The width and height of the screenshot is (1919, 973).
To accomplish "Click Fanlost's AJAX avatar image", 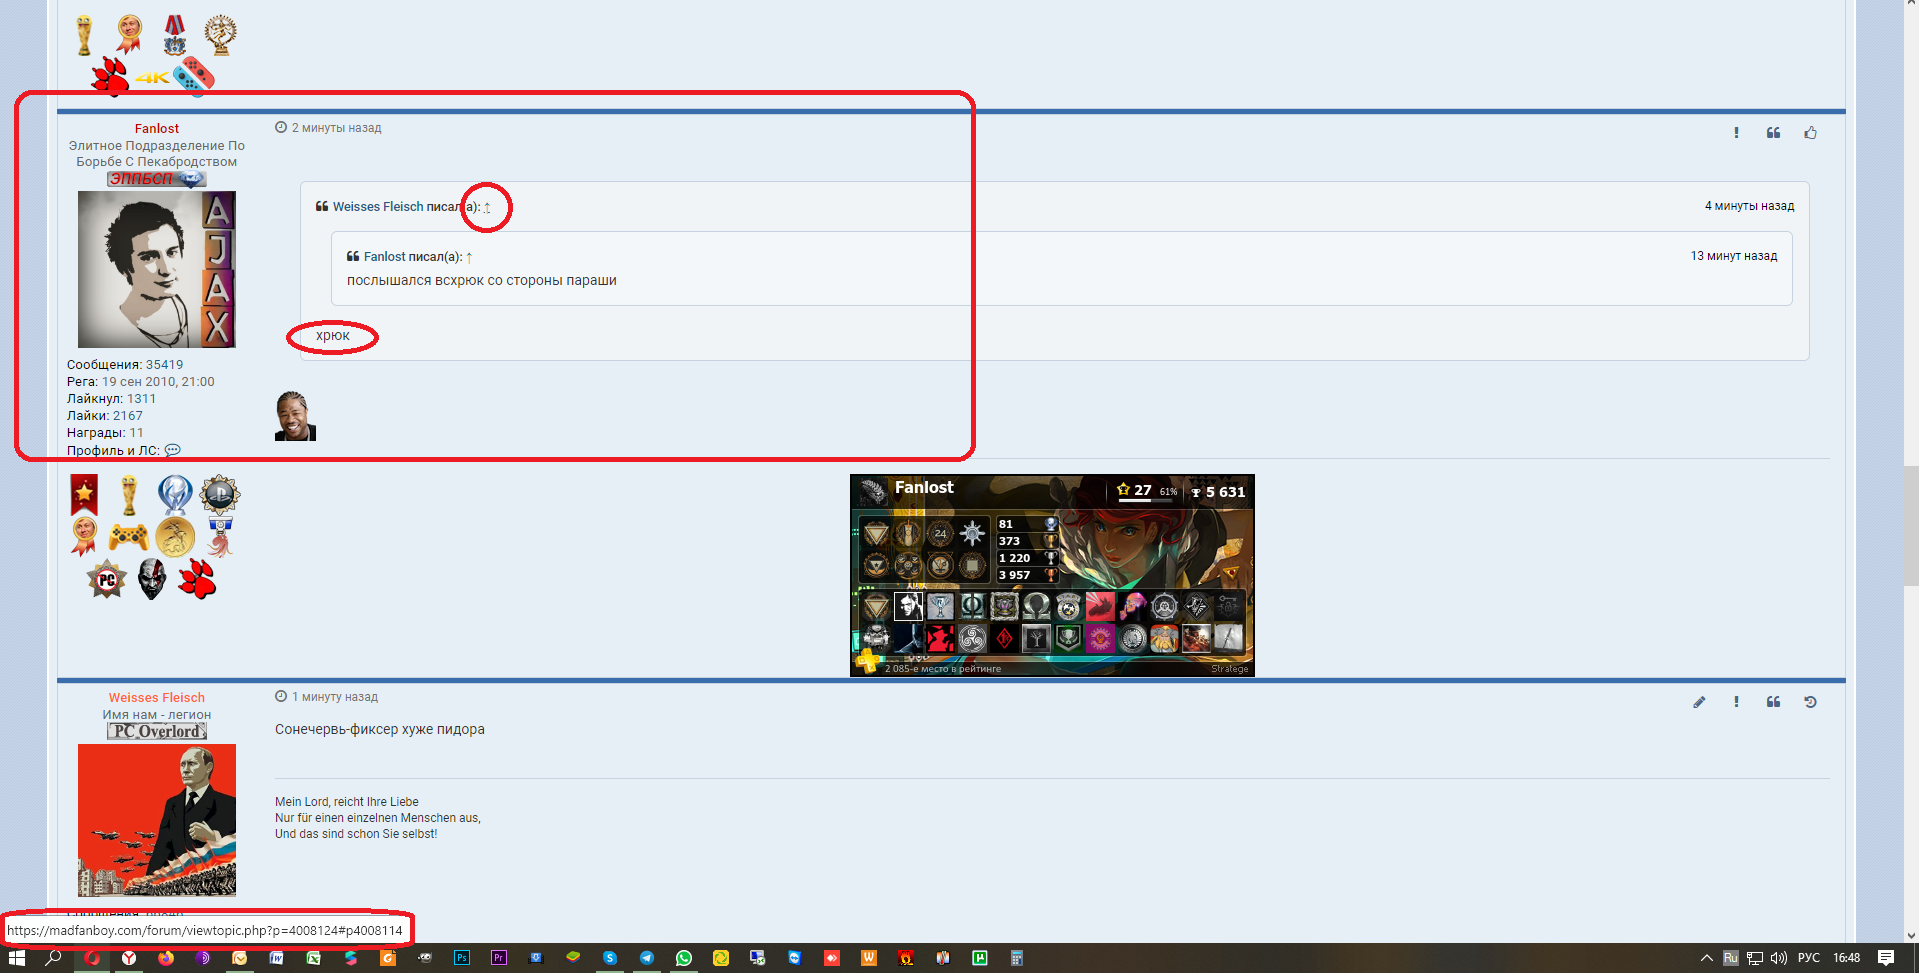I will [157, 269].
